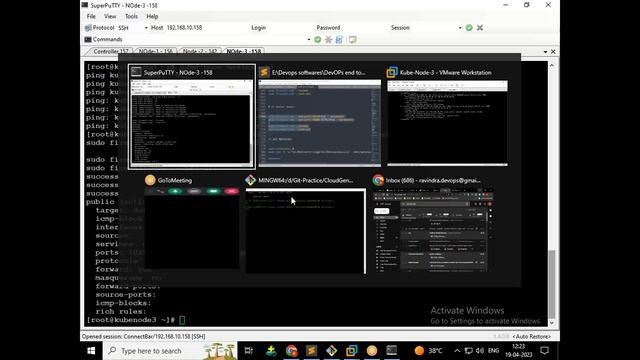Image resolution: width=640 pixels, height=360 pixels.
Task: Click the Git Bash icon in window switcher
Action: coord(250,180)
